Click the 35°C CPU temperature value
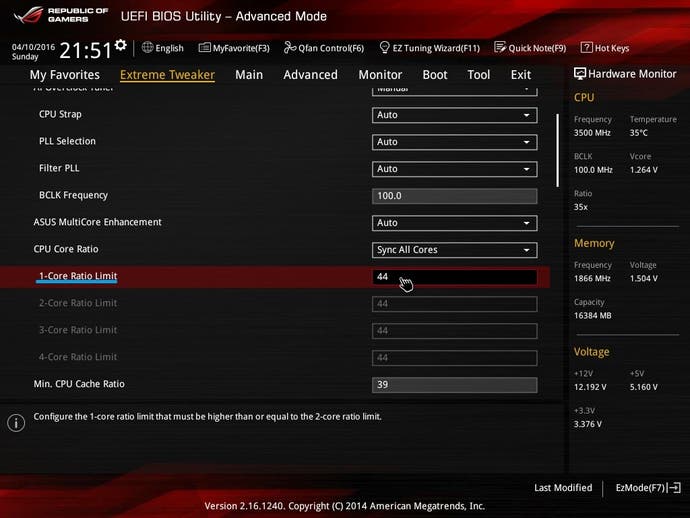This screenshot has height=518, width=690. 639,133
